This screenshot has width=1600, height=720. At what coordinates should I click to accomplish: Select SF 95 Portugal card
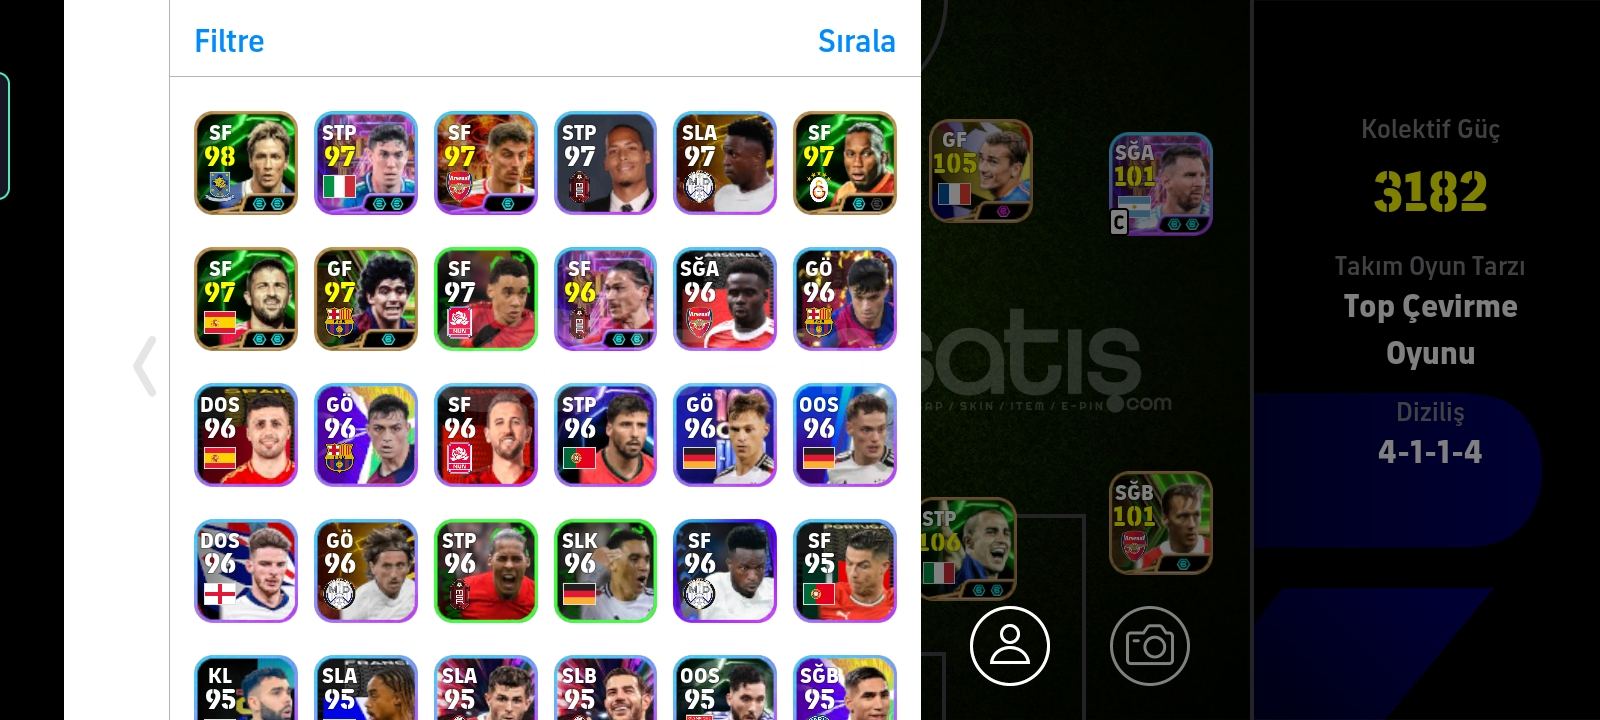[x=845, y=571]
